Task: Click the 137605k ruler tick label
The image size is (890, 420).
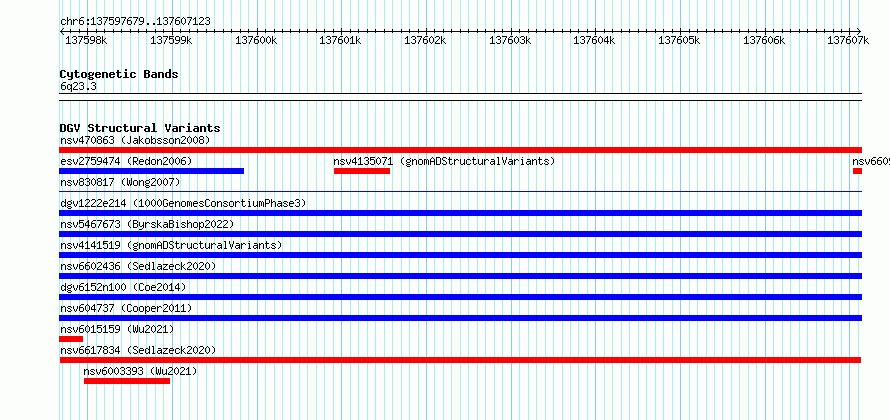Action: 679,40
